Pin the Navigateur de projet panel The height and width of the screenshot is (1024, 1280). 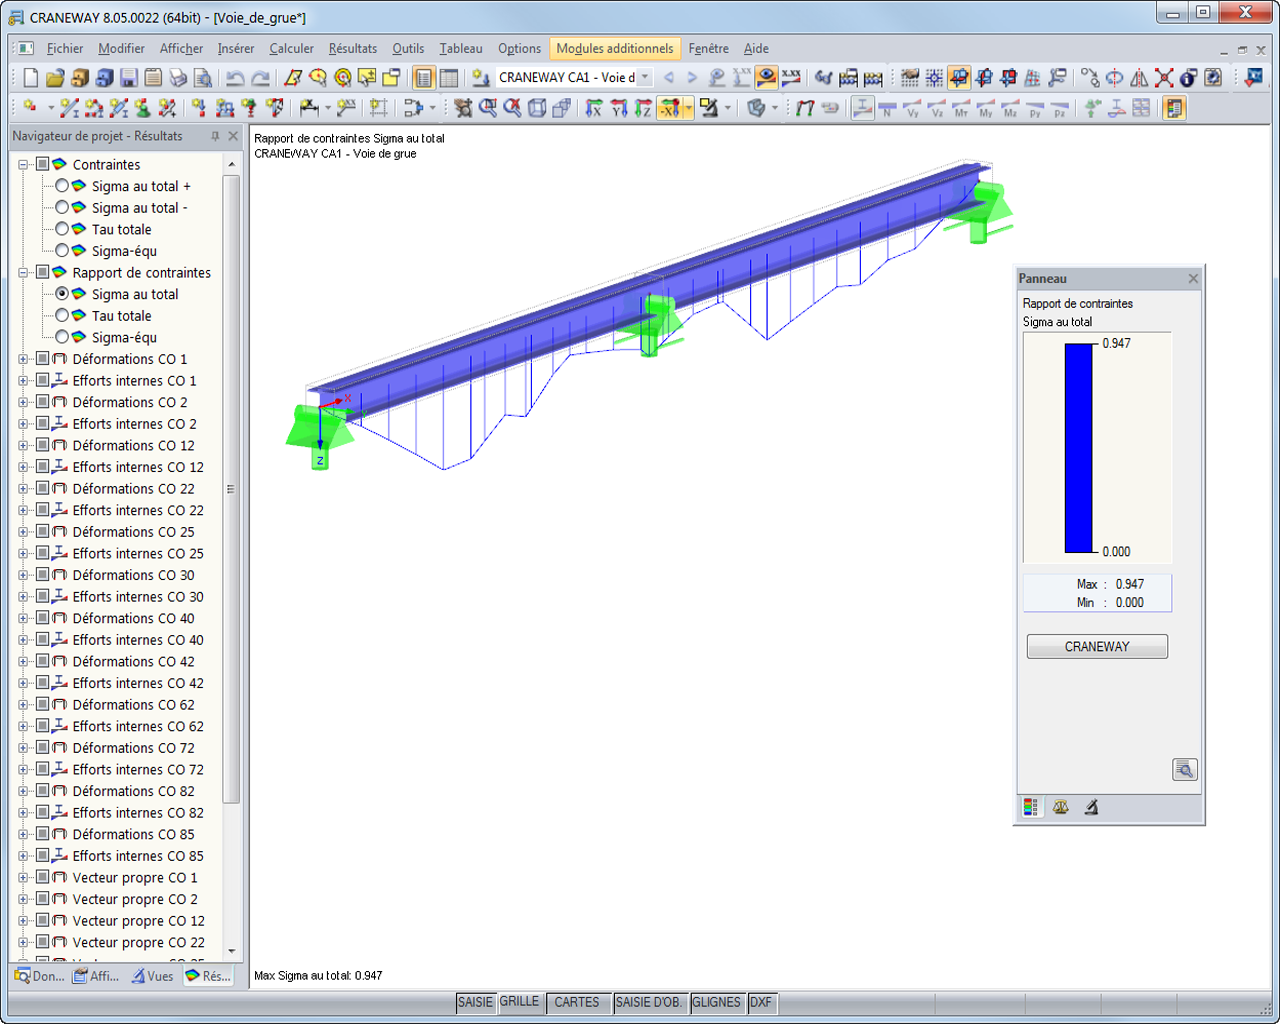click(215, 136)
